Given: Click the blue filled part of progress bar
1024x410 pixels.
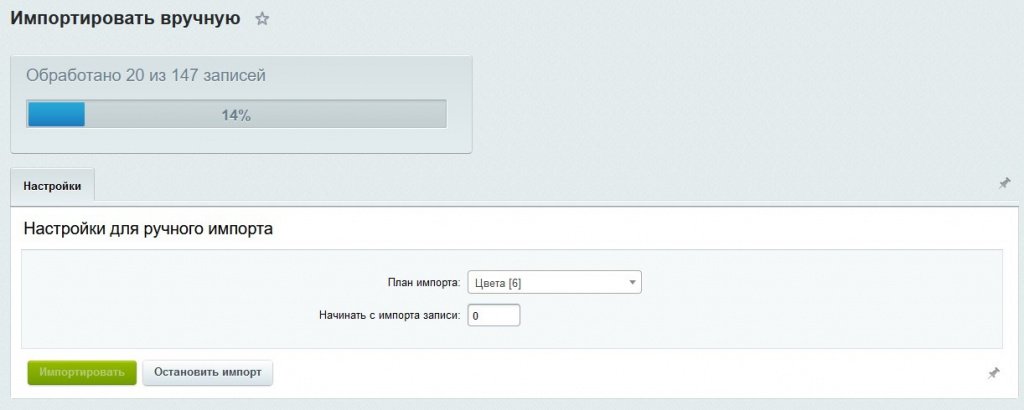Looking at the screenshot, I should 56,114.
